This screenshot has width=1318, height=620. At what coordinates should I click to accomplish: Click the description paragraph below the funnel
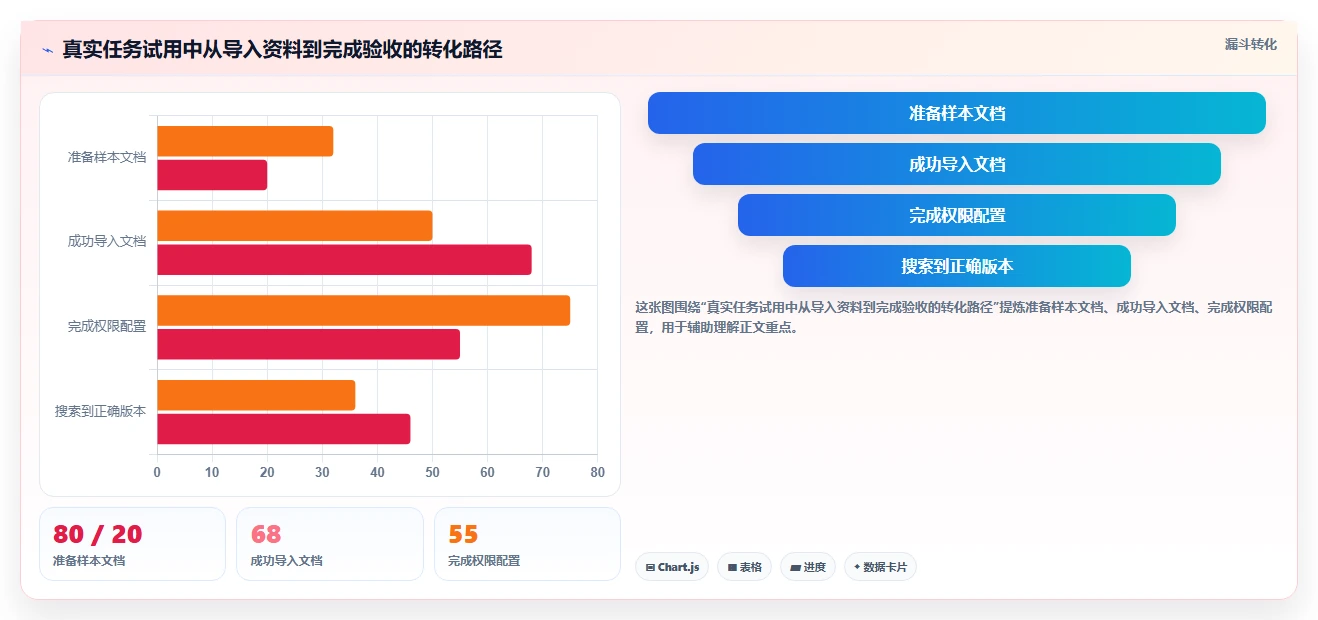954,317
